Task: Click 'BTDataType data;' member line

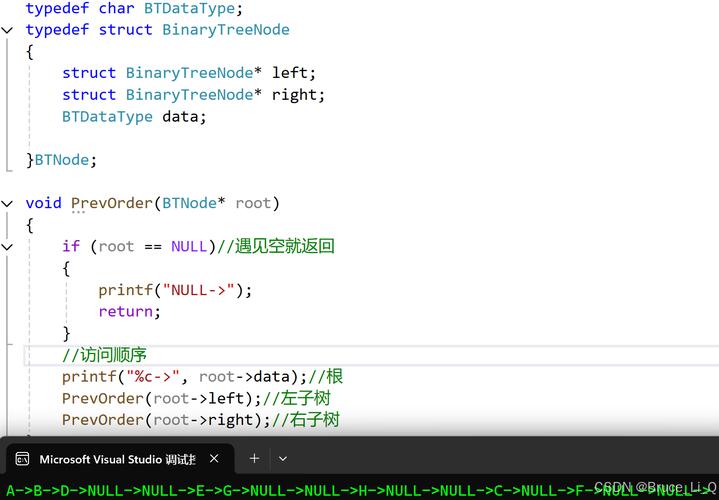Action: pyautogui.click(x=134, y=117)
